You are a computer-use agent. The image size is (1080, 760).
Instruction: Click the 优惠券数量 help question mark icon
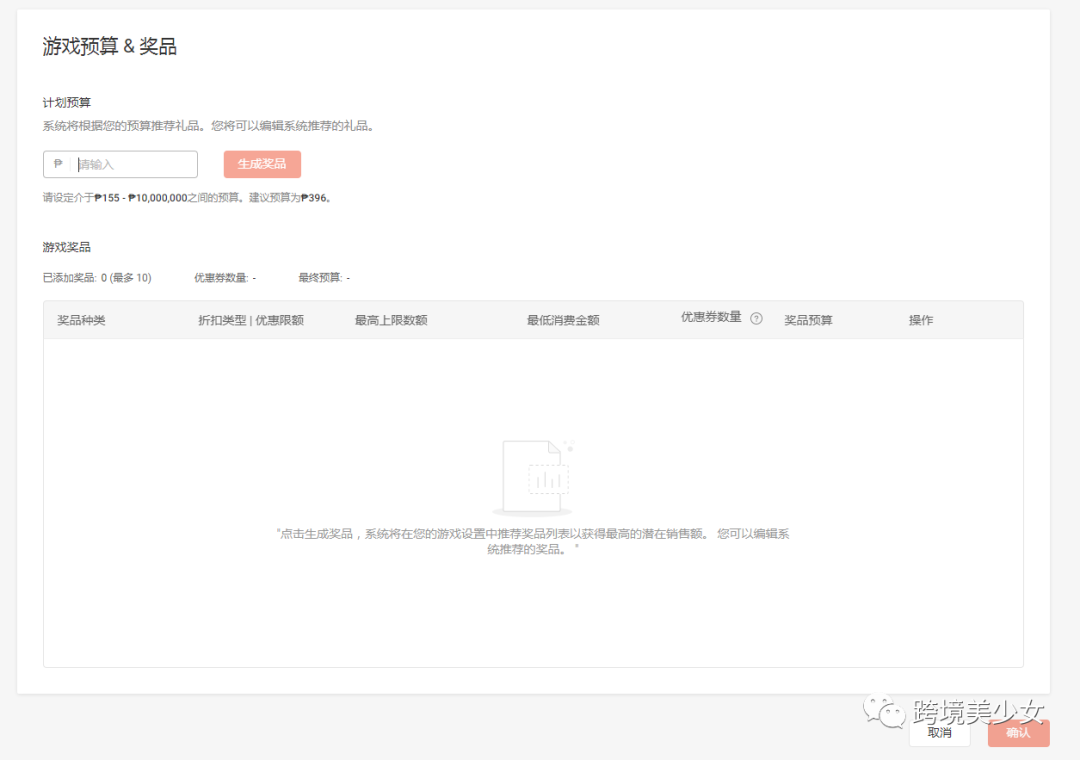(756, 318)
